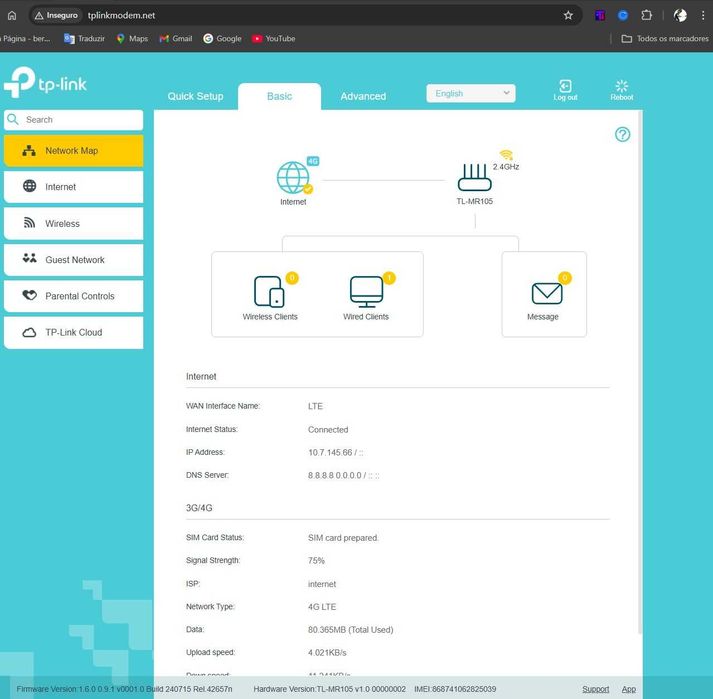The image size is (713, 699).
Task: Open the Wireless sidebar item
Action: (x=74, y=223)
